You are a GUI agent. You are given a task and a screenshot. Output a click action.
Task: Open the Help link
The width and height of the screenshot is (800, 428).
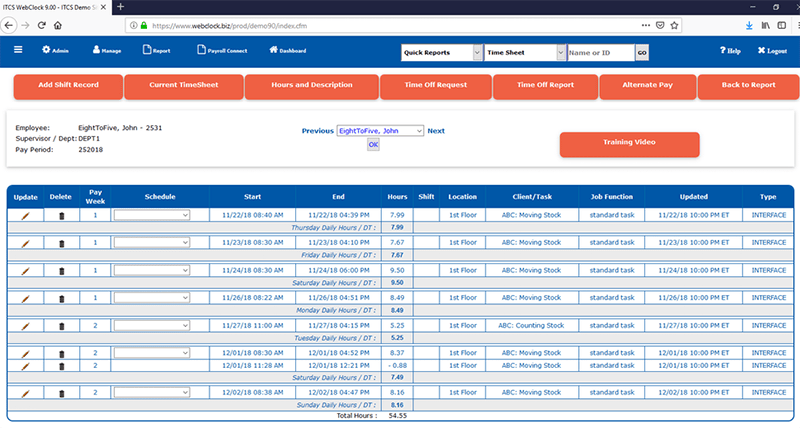[730, 51]
